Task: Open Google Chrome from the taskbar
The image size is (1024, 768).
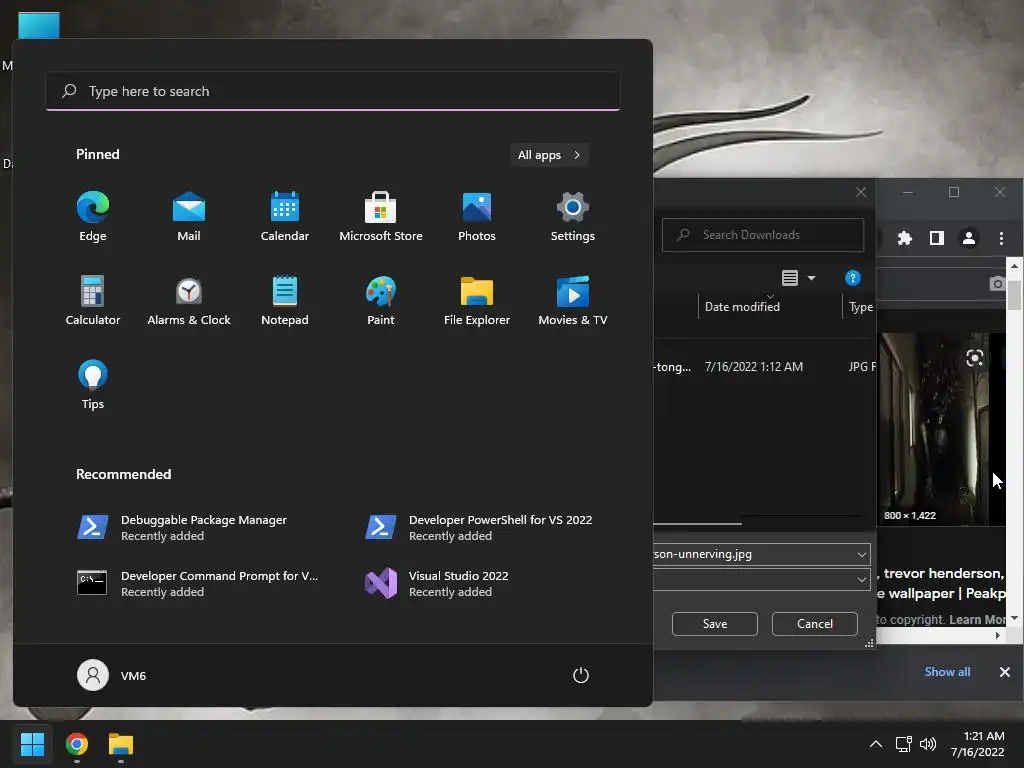Action: [77, 744]
